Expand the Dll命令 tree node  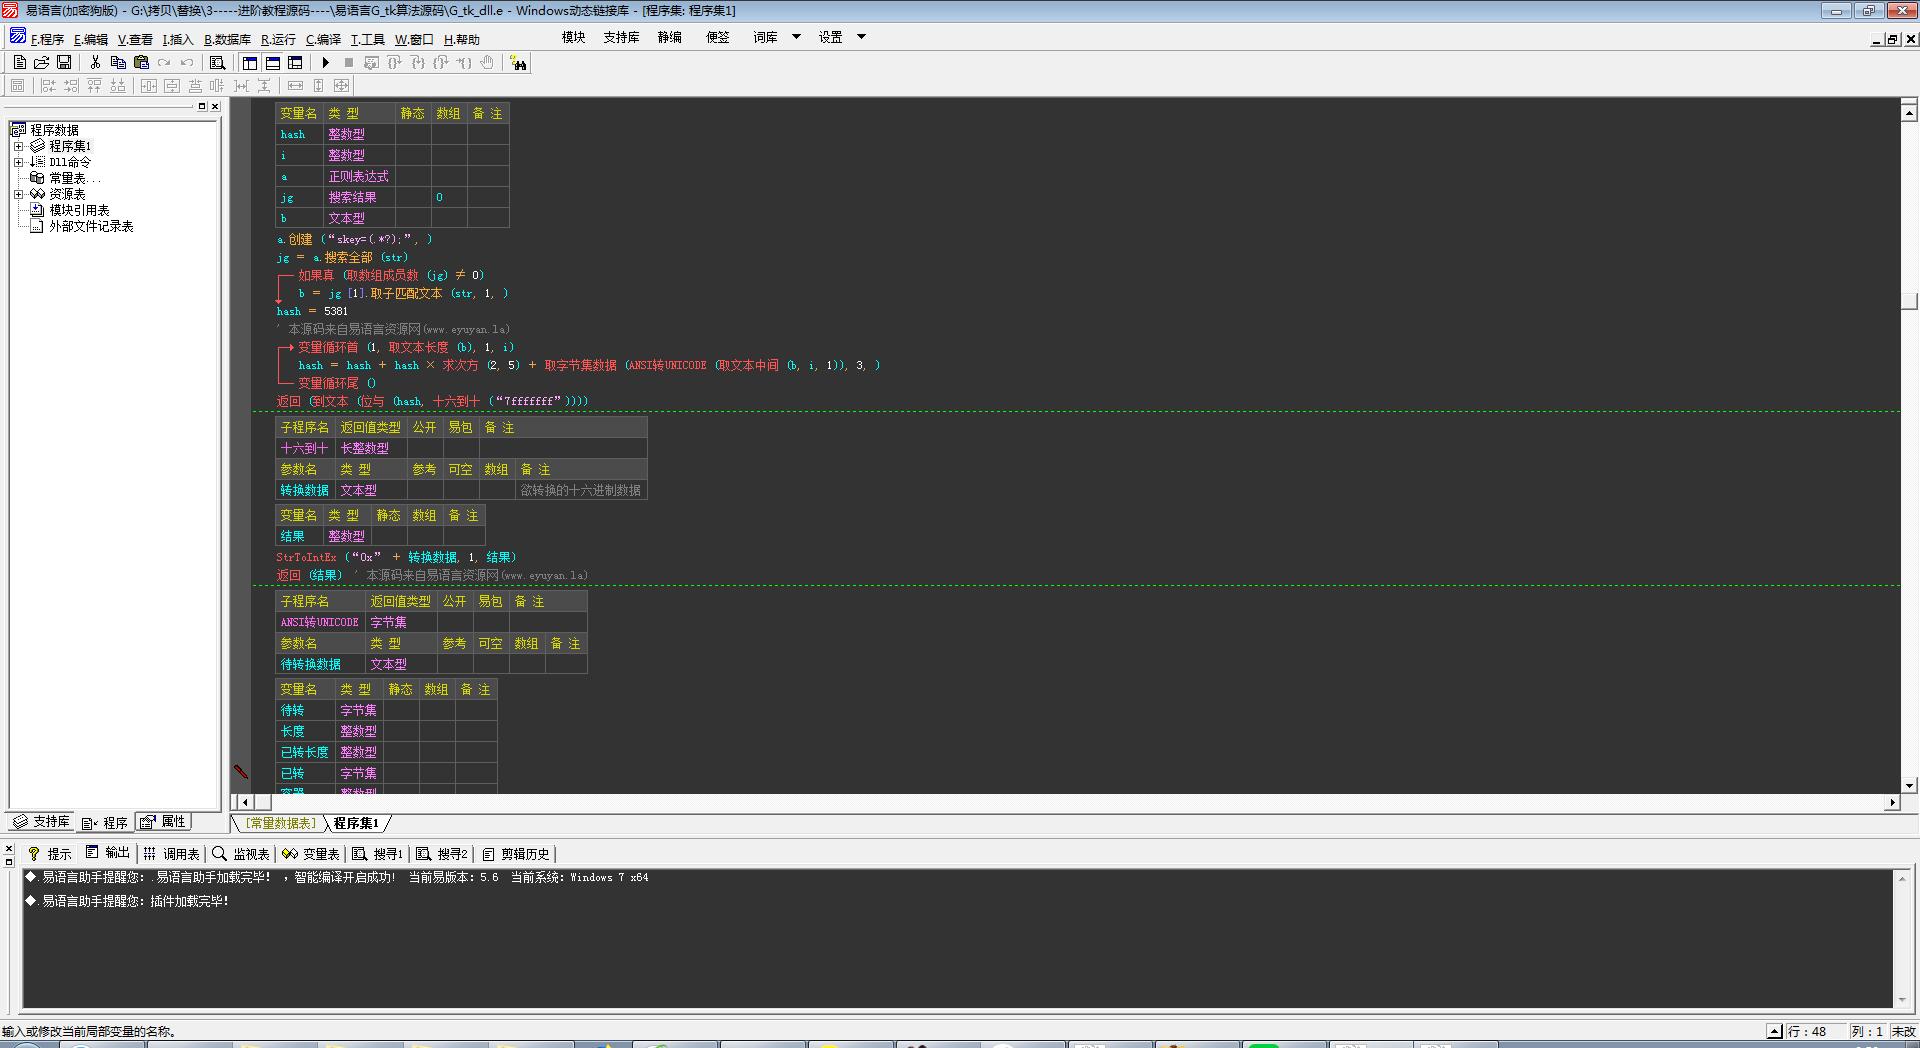18,162
